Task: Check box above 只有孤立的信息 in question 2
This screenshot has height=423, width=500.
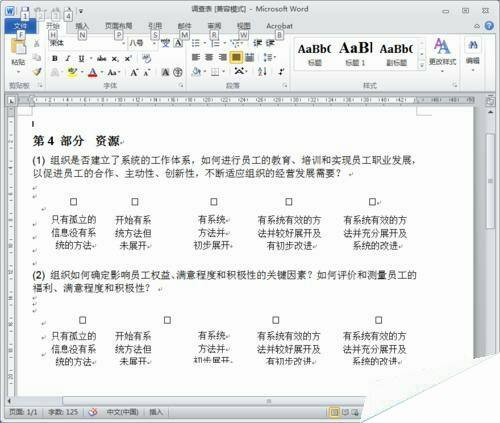Action: (82, 320)
